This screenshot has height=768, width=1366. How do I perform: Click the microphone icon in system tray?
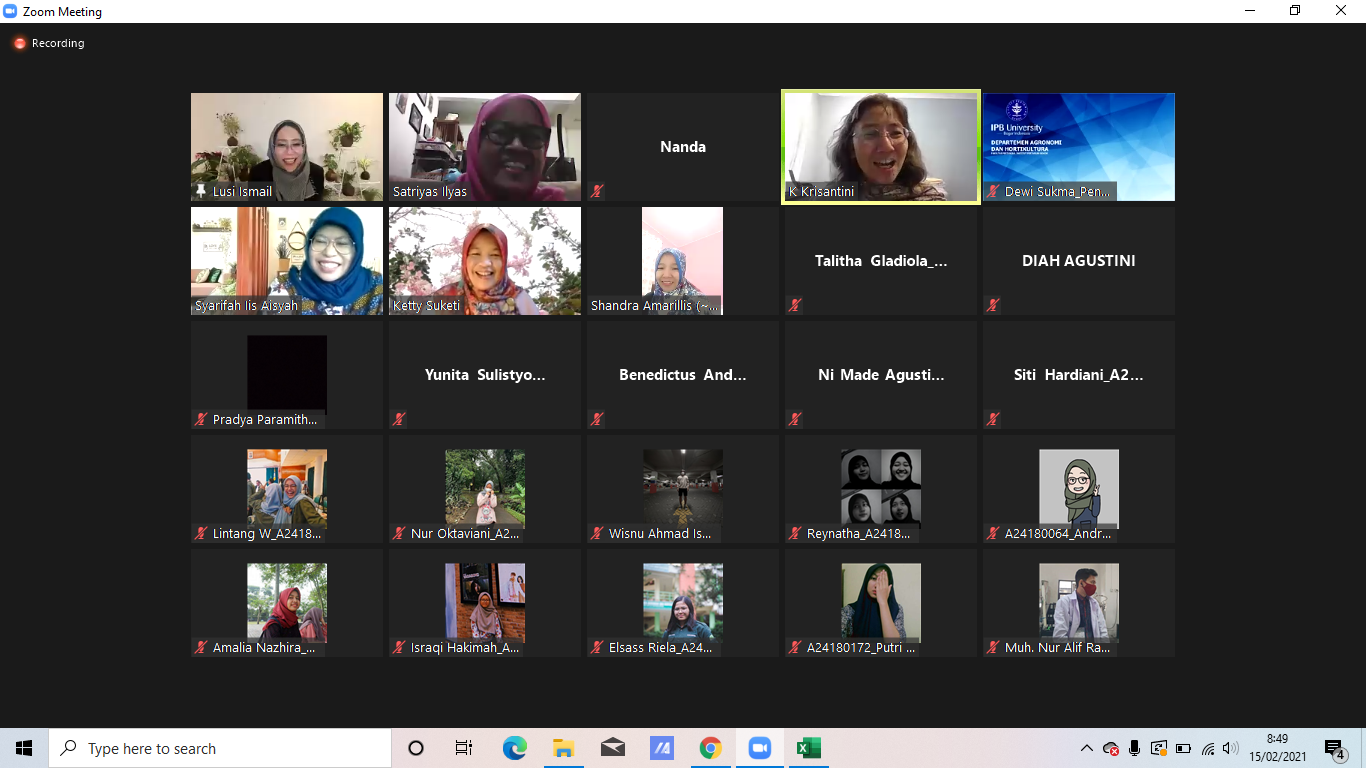[1135, 748]
